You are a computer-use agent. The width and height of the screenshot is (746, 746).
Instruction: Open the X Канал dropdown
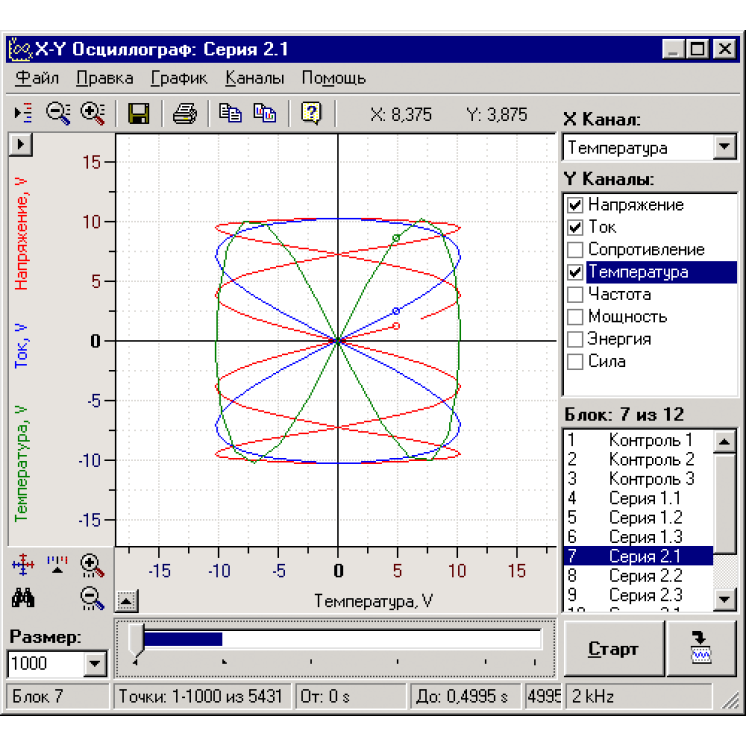723,148
